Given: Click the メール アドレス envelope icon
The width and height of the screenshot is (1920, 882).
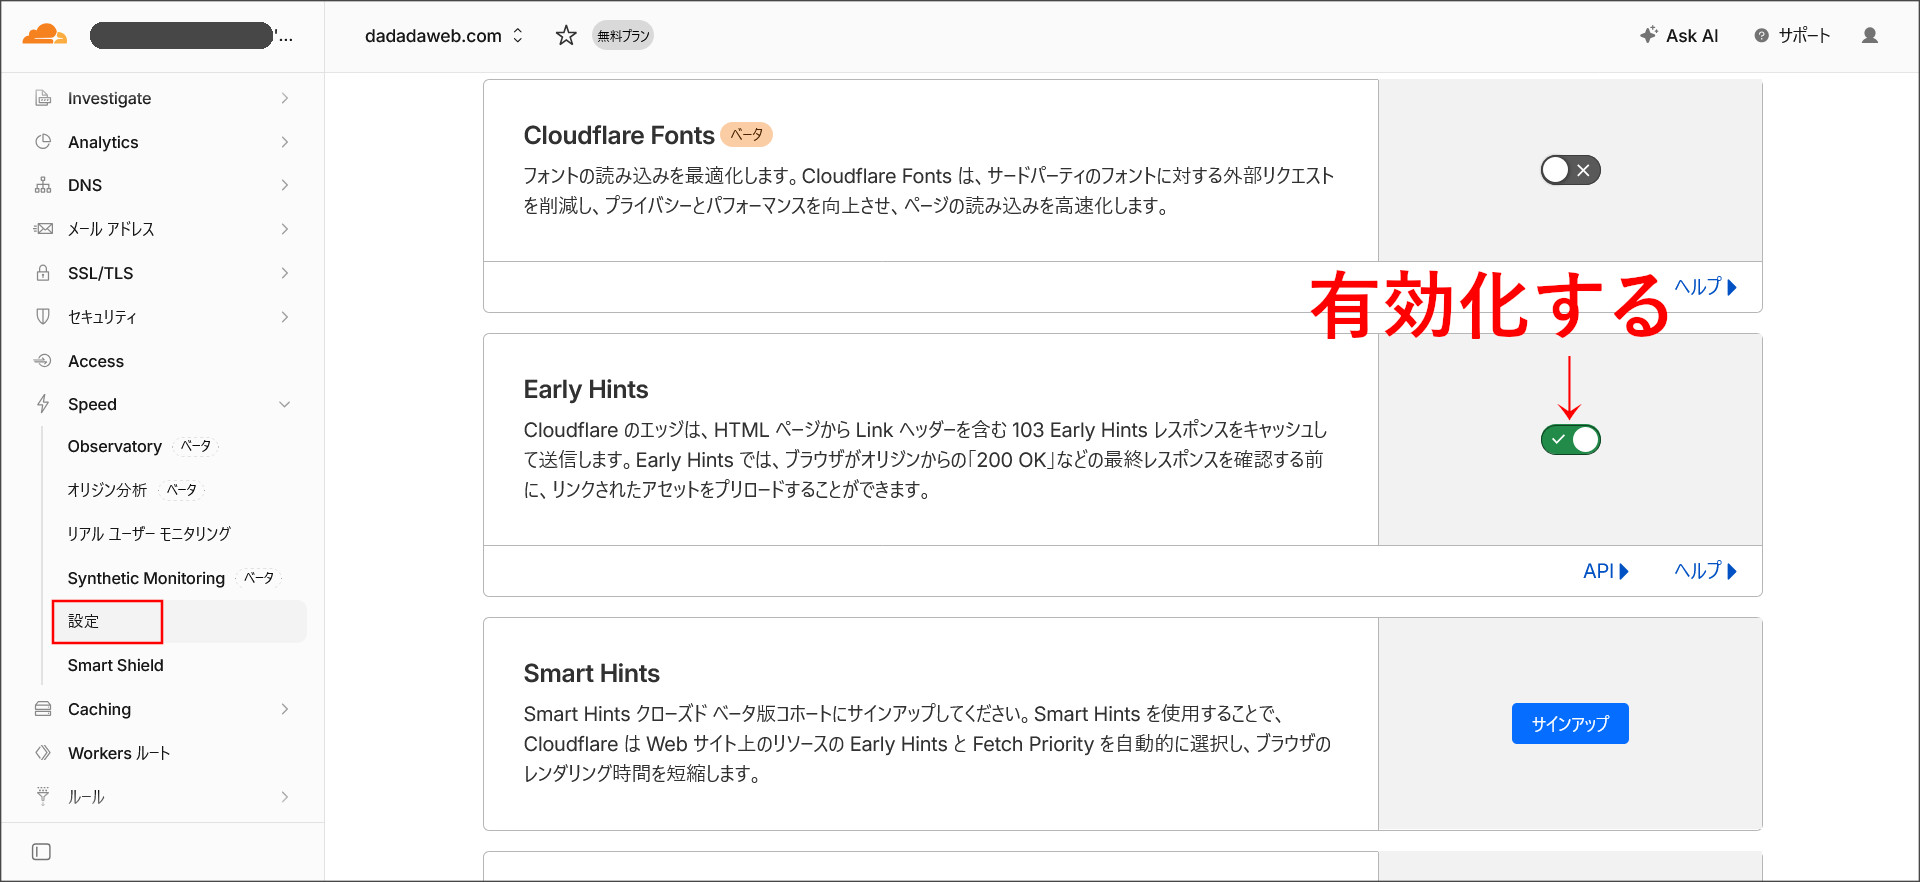Looking at the screenshot, I should pyautogui.click(x=43, y=229).
